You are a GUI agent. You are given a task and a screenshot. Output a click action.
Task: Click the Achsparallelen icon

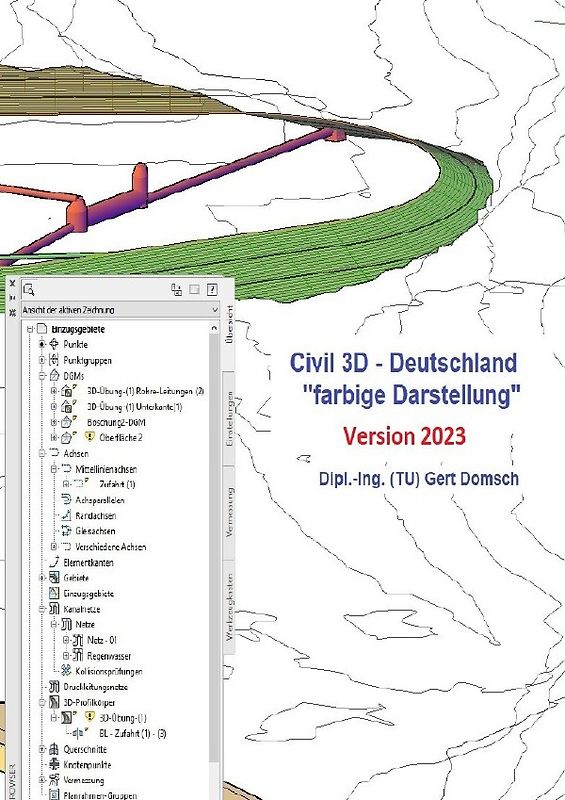click(66, 499)
